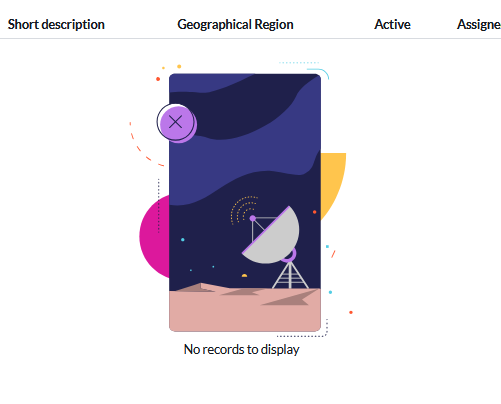
Task: Sort by the Geographical Region column
Action: pos(235,24)
